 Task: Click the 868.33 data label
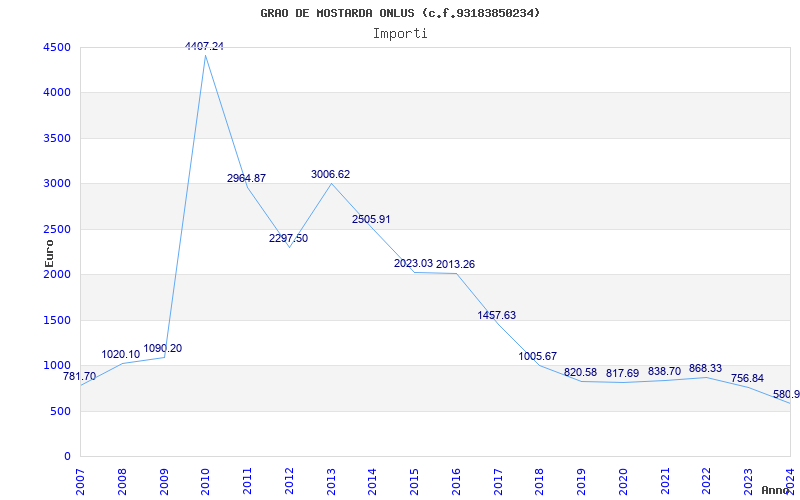point(706,368)
